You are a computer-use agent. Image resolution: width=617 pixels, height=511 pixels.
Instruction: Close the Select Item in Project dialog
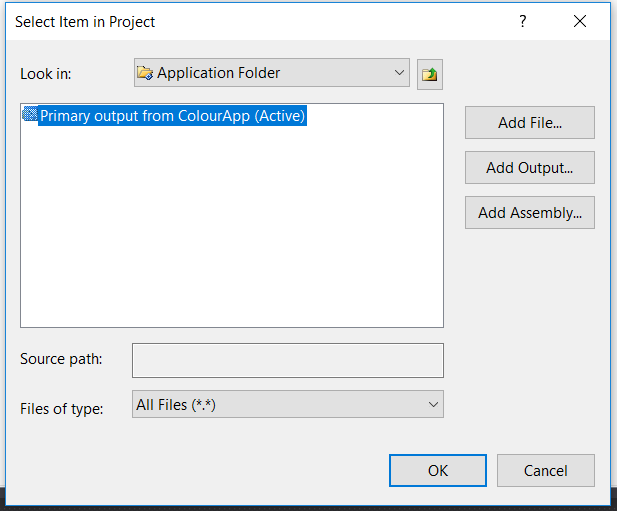(x=580, y=21)
